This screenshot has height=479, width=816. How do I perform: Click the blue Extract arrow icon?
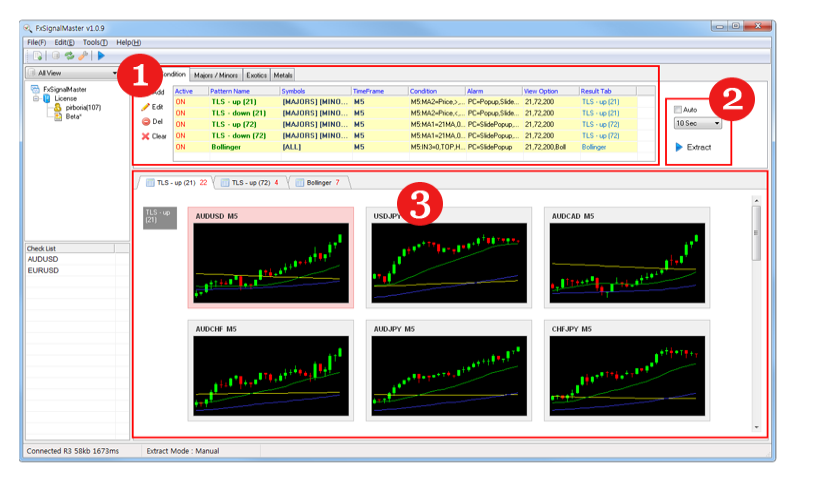tap(679, 147)
